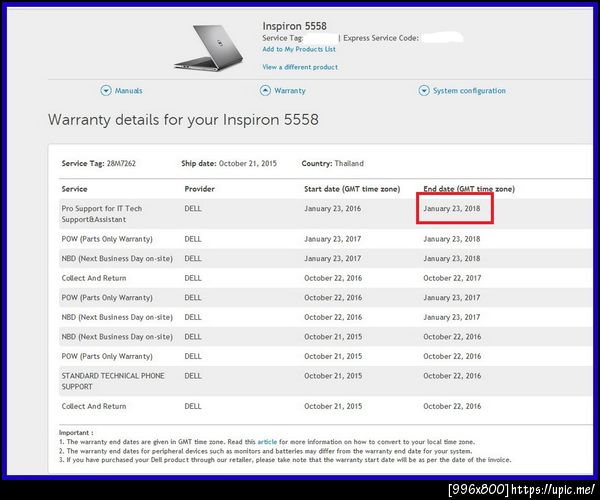
Task: Open the Manuals tab label
Action: click(129, 91)
